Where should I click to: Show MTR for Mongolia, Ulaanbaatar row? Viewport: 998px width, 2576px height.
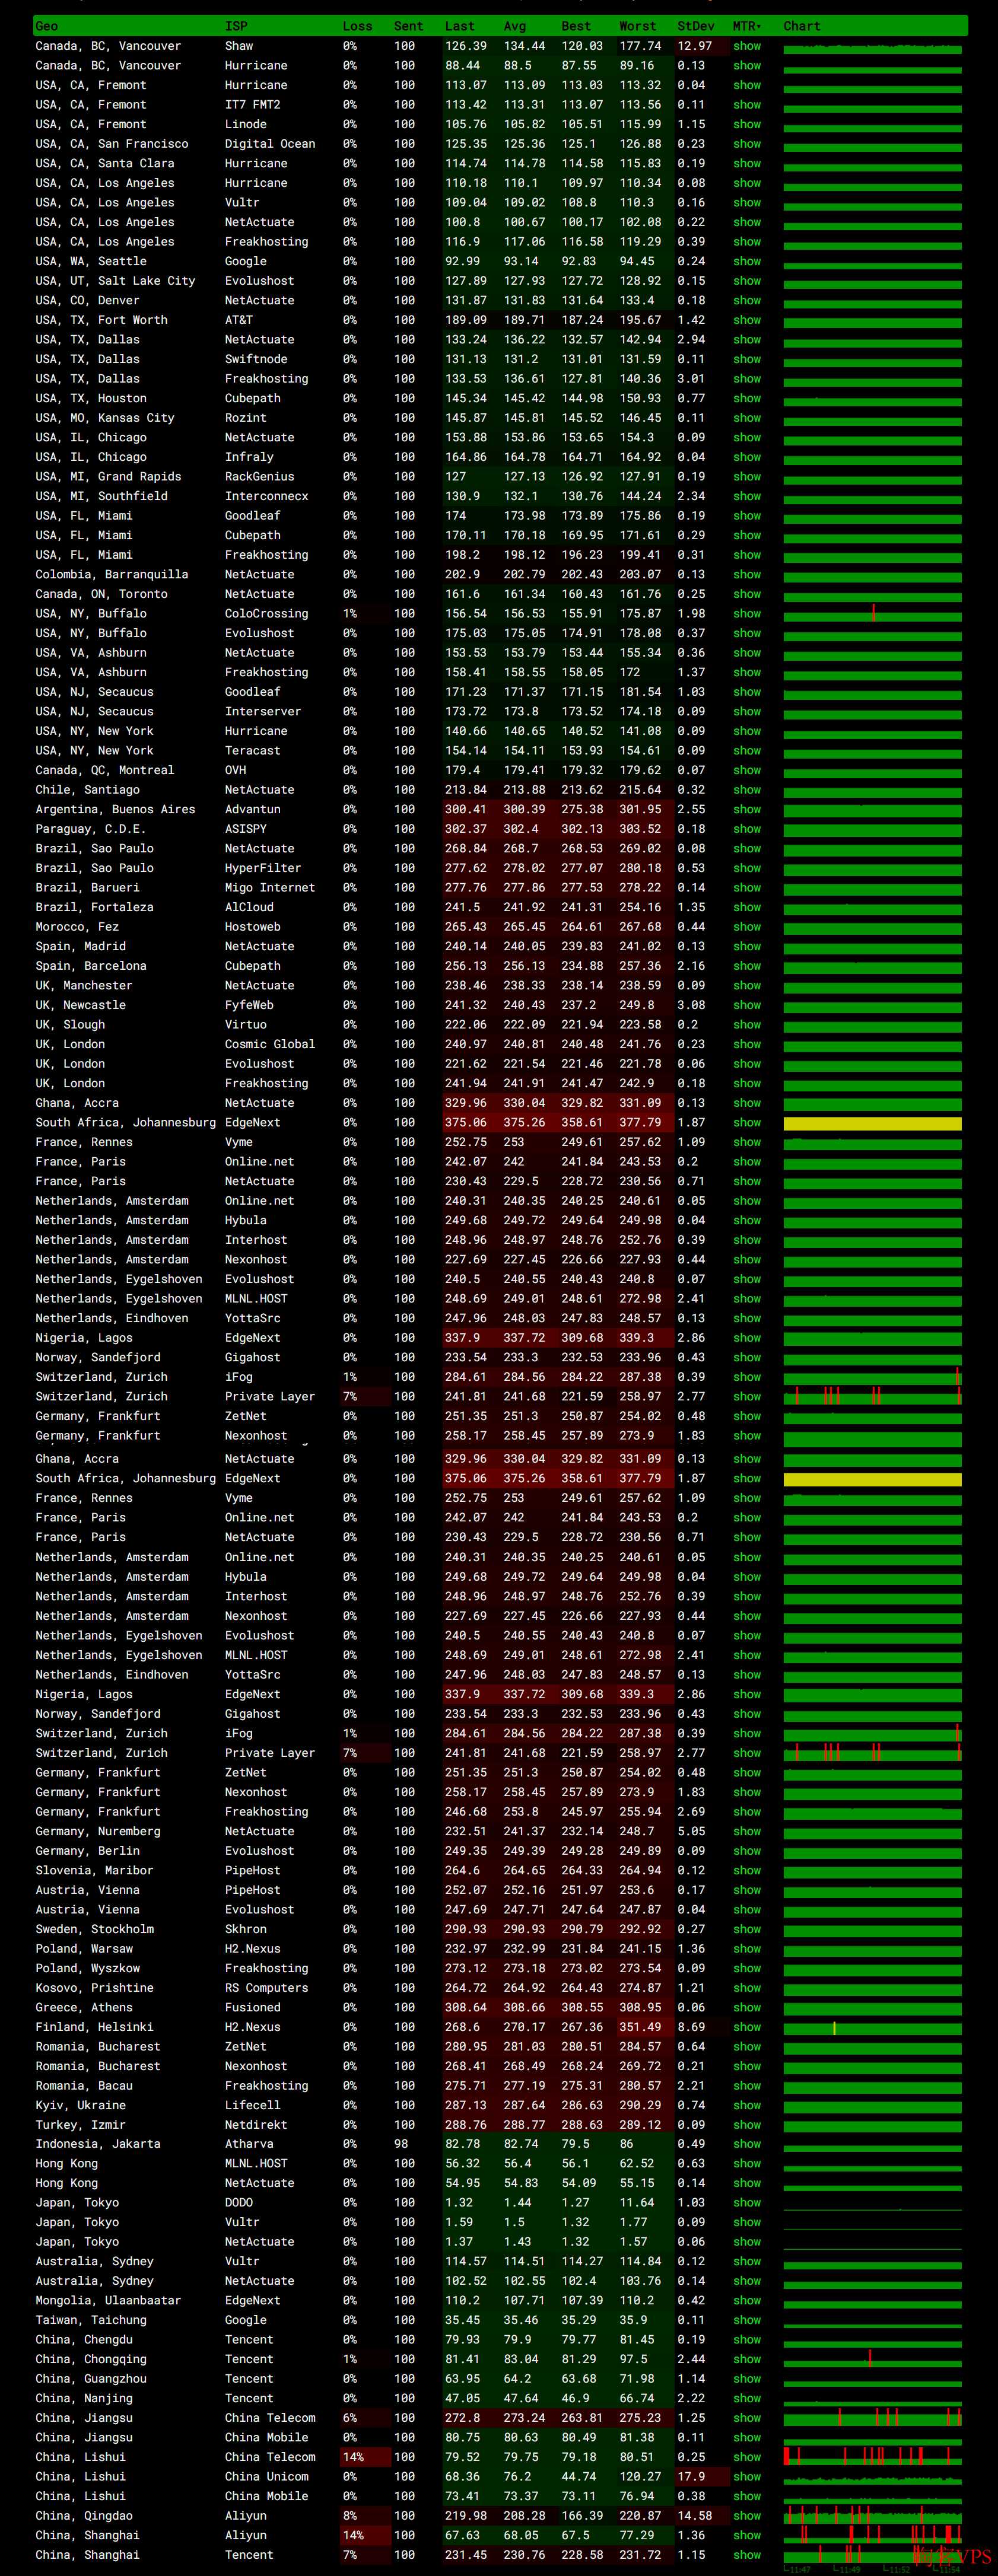coord(747,2301)
